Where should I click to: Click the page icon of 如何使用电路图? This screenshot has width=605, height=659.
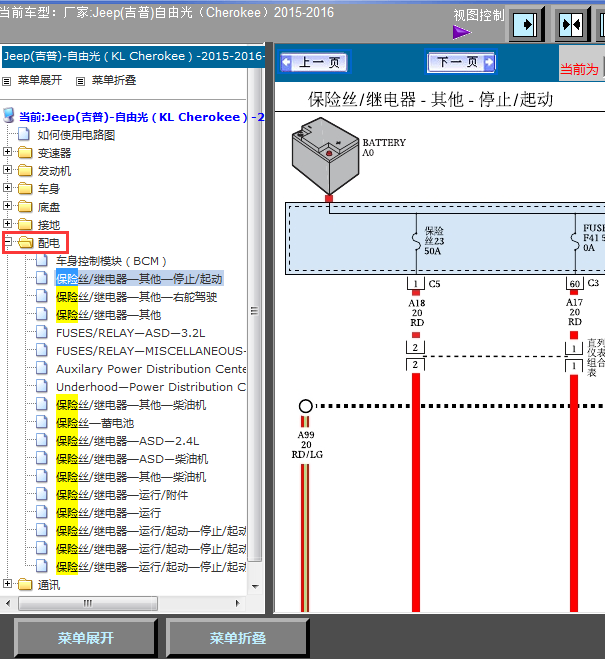(x=24, y=134)
